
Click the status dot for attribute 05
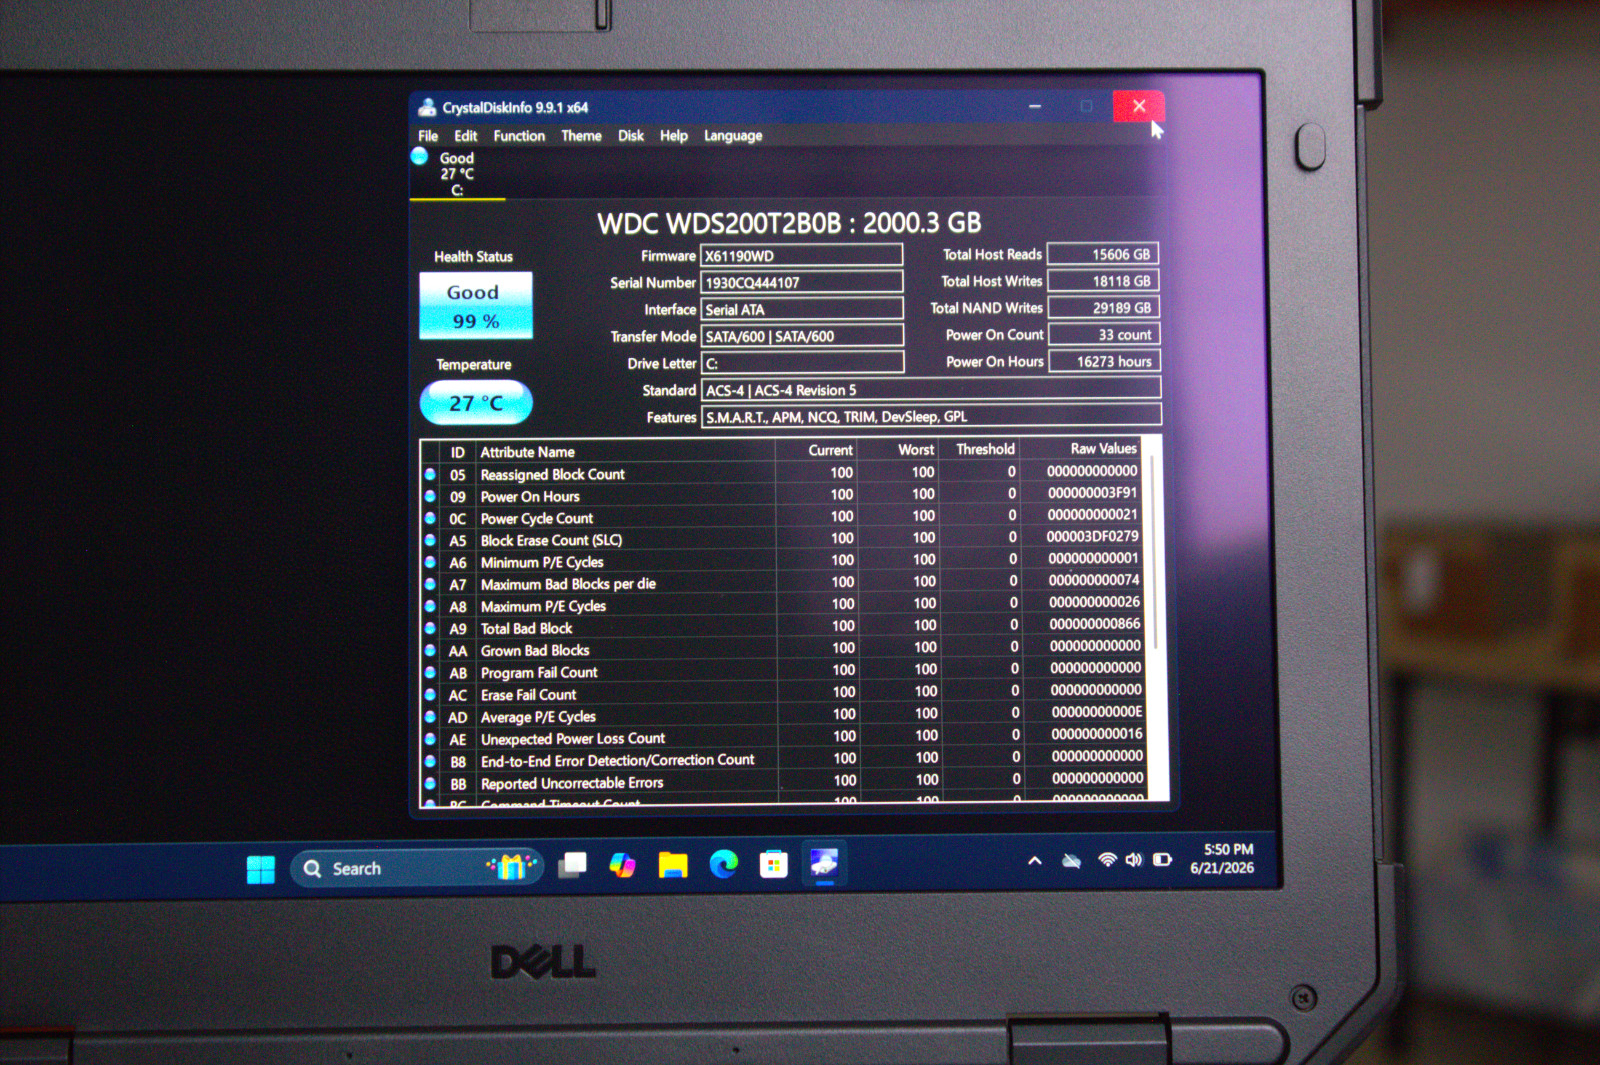[430, 474]
